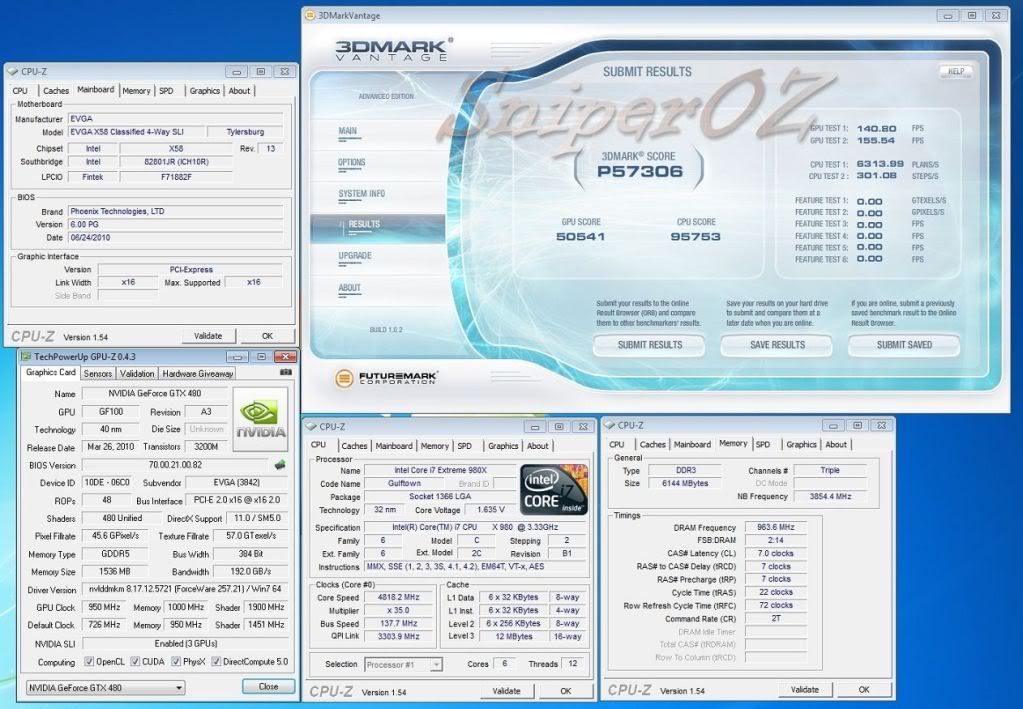Uncheck the DirectCompute 5.0 checkbox

[x=217, y=662]
